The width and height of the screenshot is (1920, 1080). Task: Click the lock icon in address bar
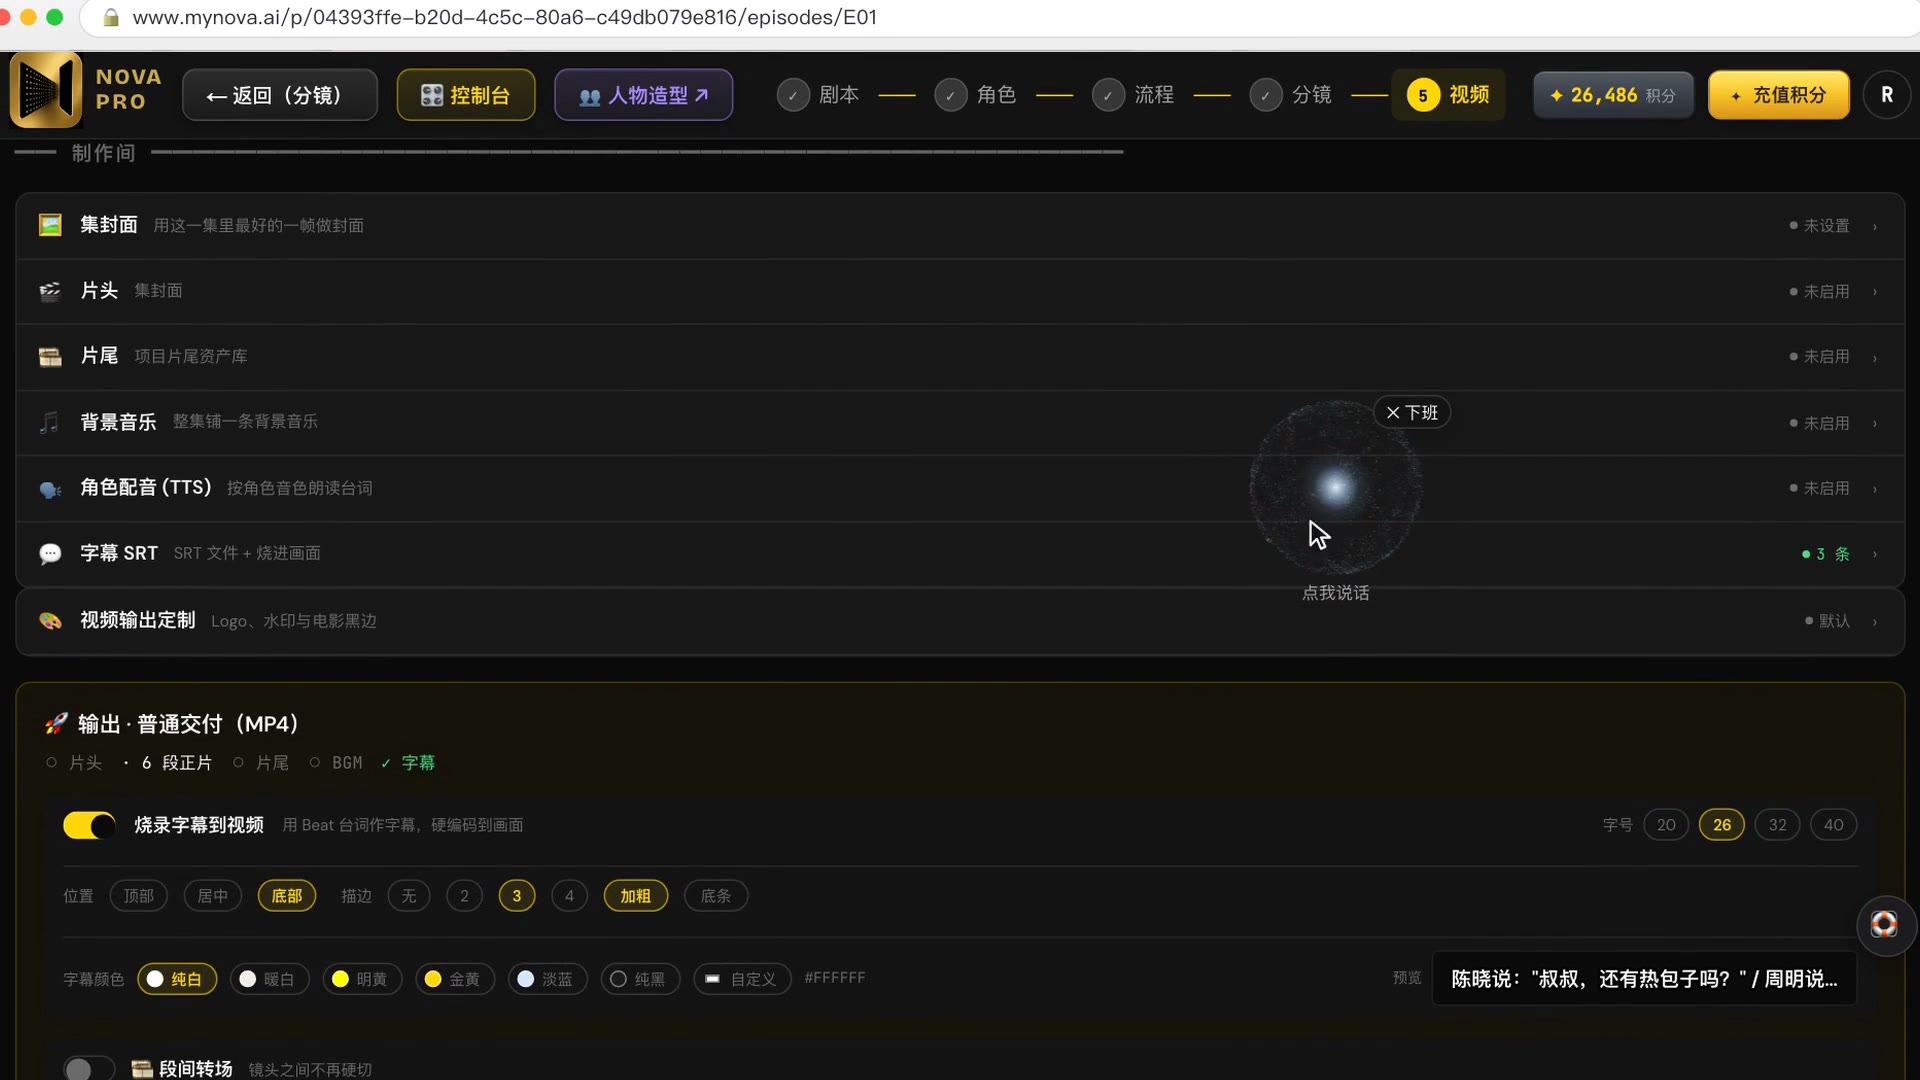(112, 17)
